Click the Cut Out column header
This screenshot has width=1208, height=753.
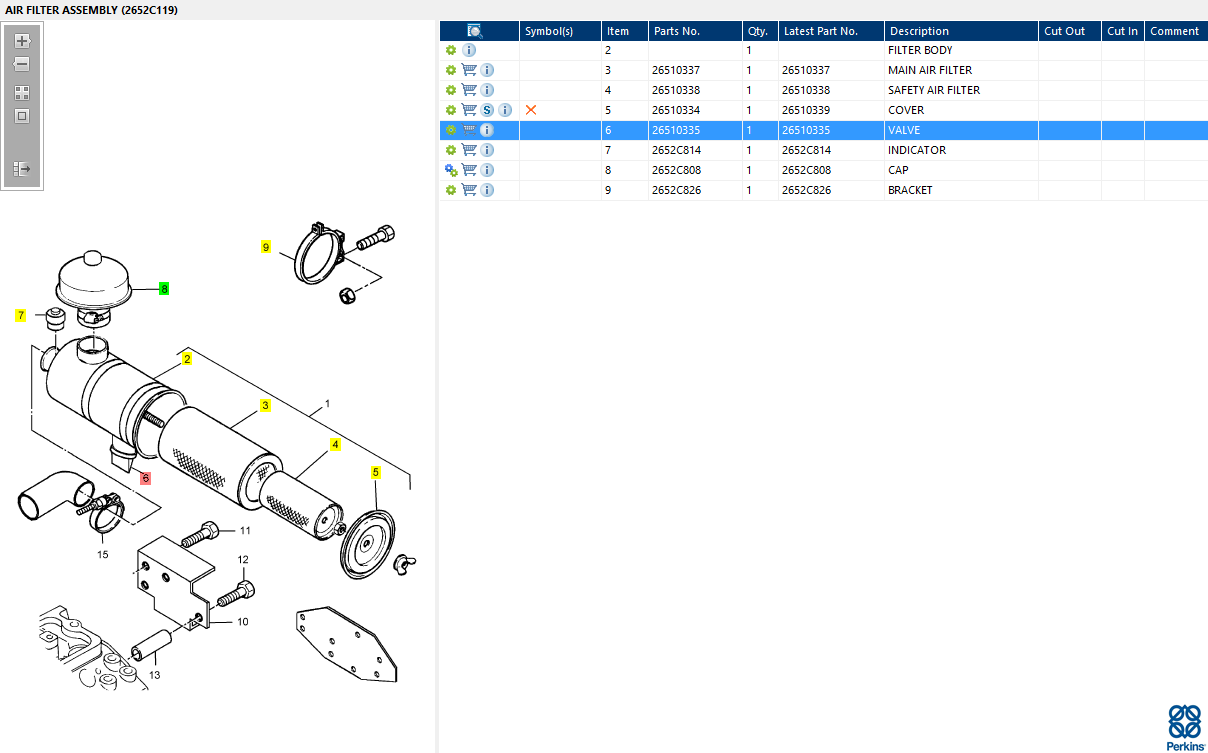(1069, 31)
